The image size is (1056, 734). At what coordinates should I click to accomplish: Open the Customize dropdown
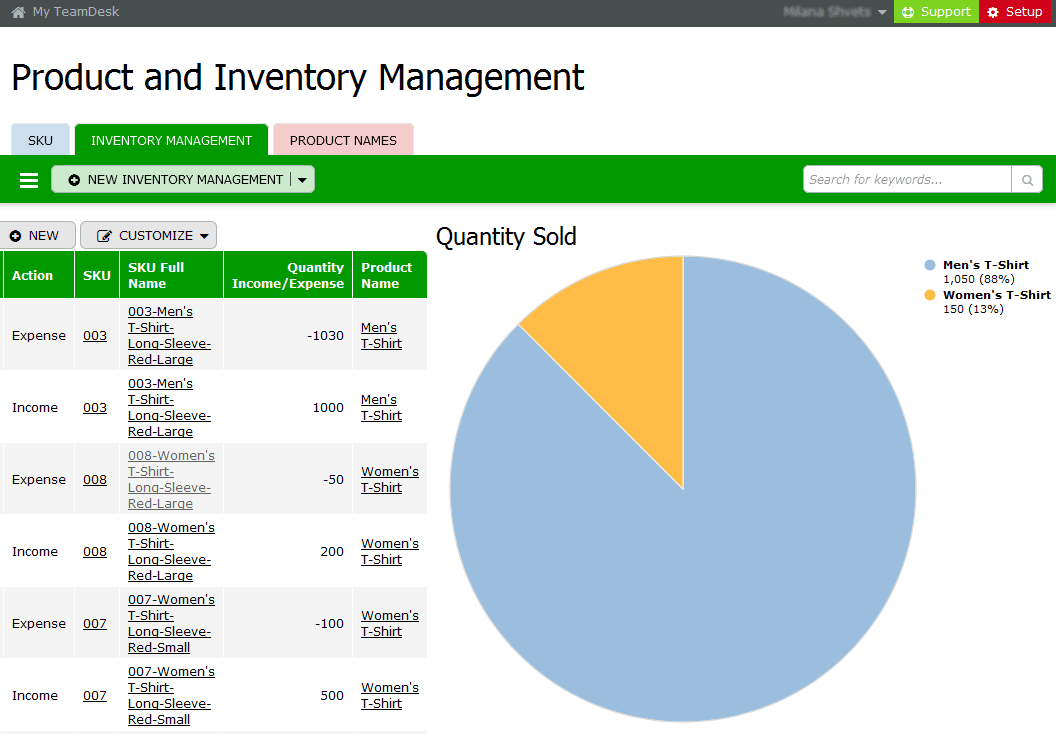pos(148,236)
